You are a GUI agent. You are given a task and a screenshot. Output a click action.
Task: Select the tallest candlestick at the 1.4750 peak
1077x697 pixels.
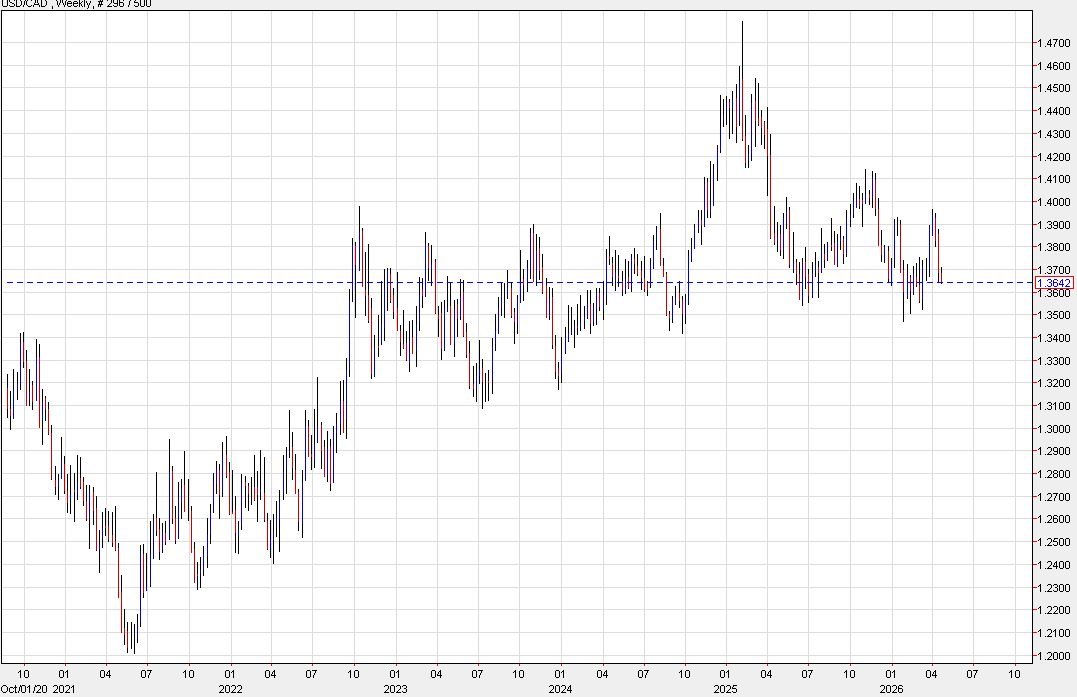pos(743,40)
